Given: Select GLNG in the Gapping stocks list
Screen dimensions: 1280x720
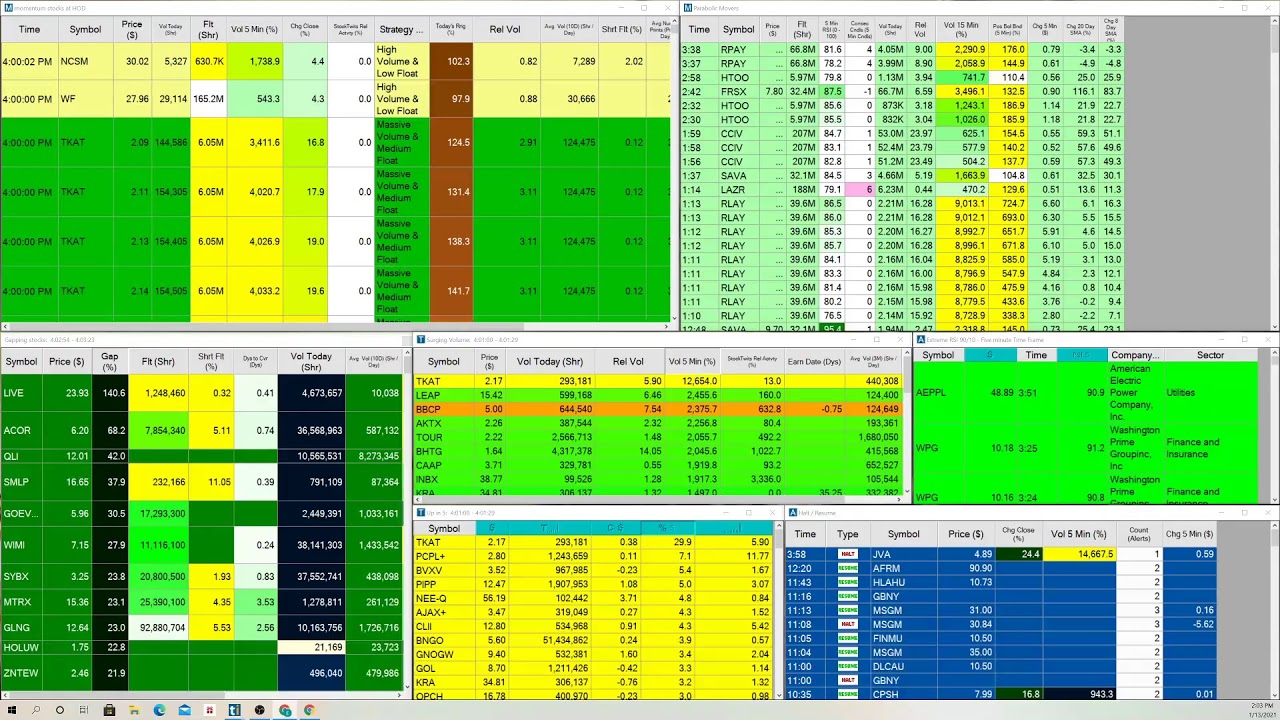Looking at the screenshot, I should click(x=17, y=628).
